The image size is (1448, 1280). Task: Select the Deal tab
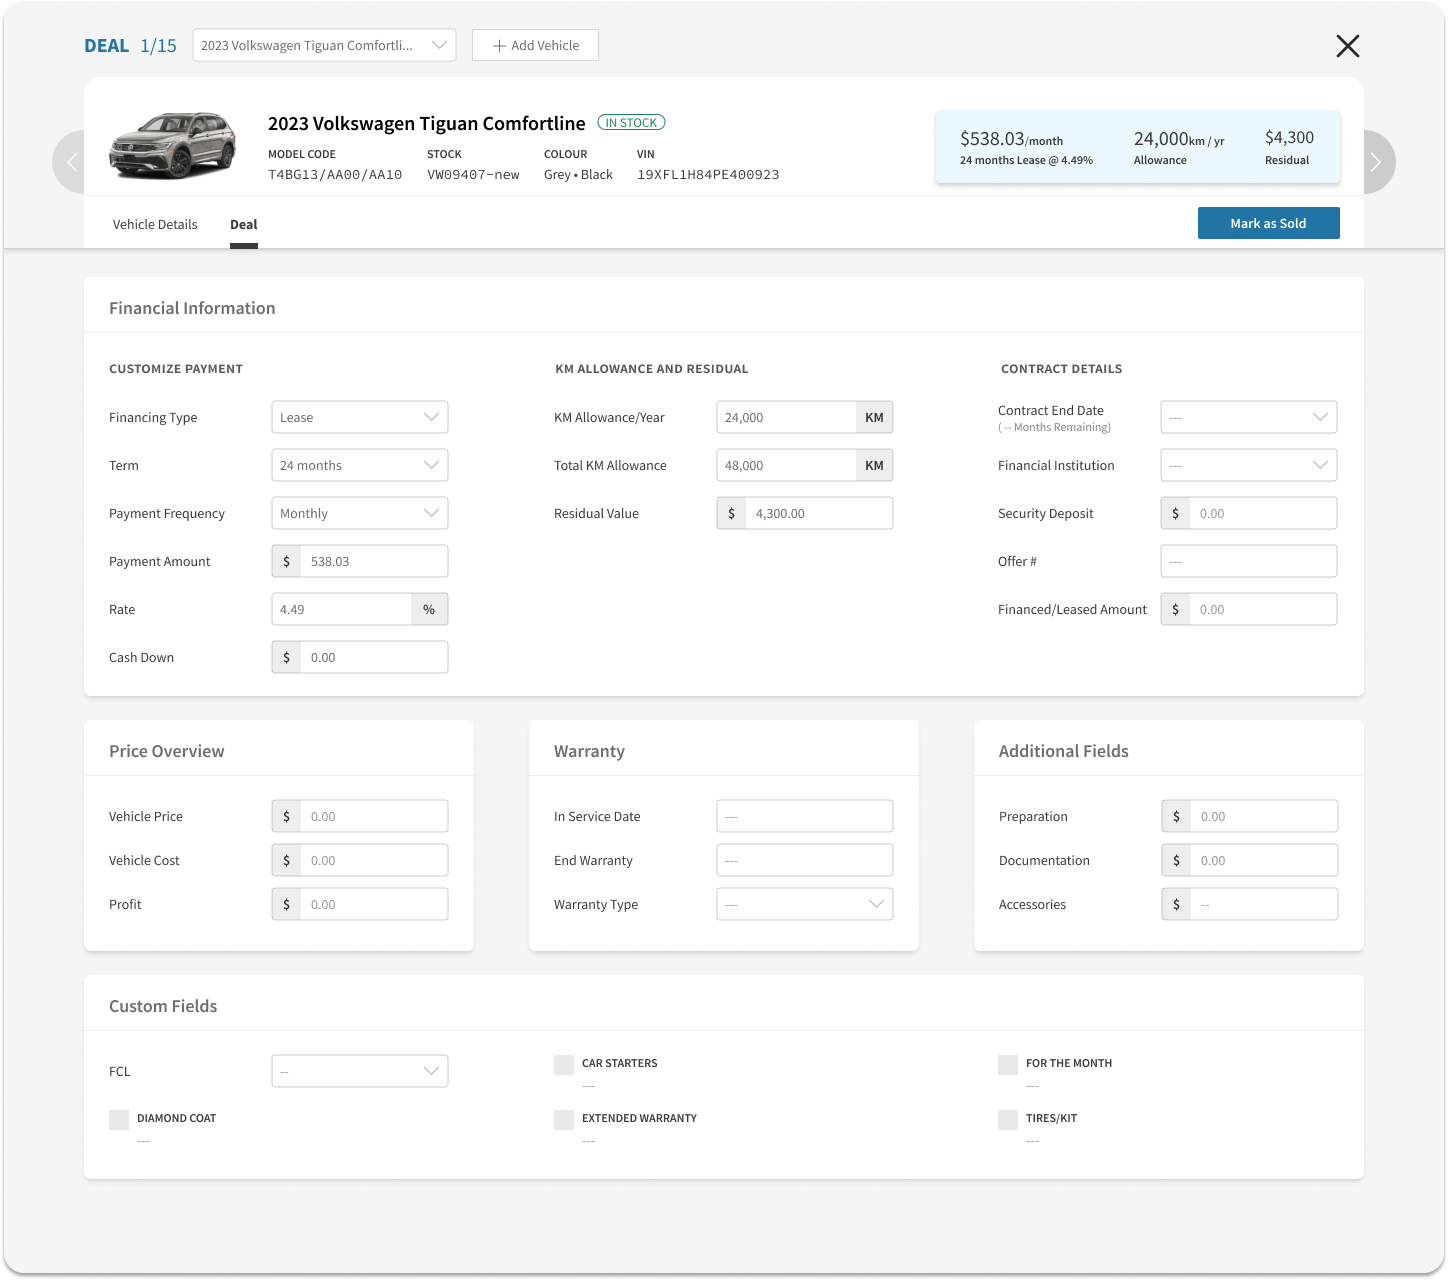point(243,225)
